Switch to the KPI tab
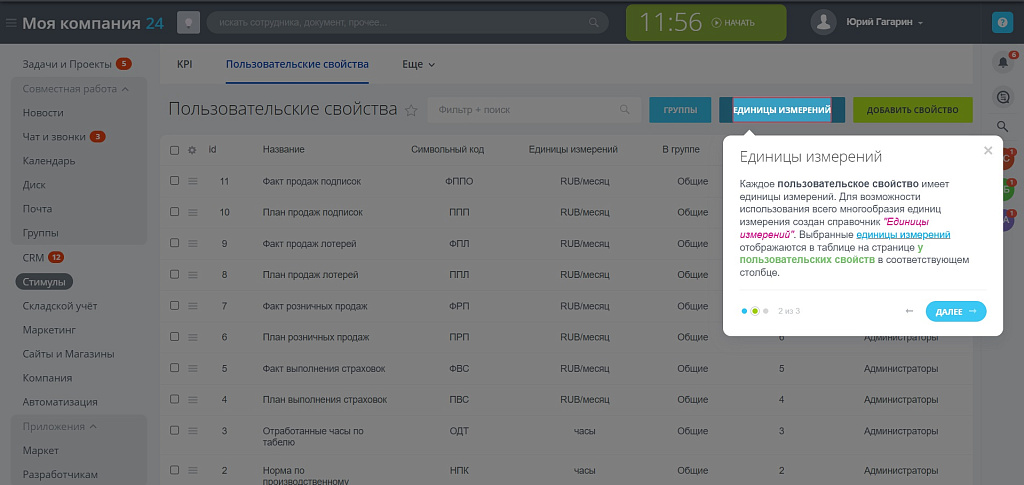 pyautogui.click(x=184, y=64)
